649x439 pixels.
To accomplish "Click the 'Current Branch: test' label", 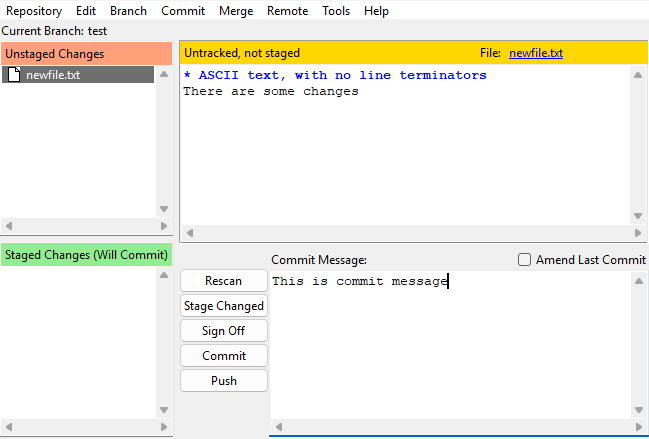I will point(54,31).
